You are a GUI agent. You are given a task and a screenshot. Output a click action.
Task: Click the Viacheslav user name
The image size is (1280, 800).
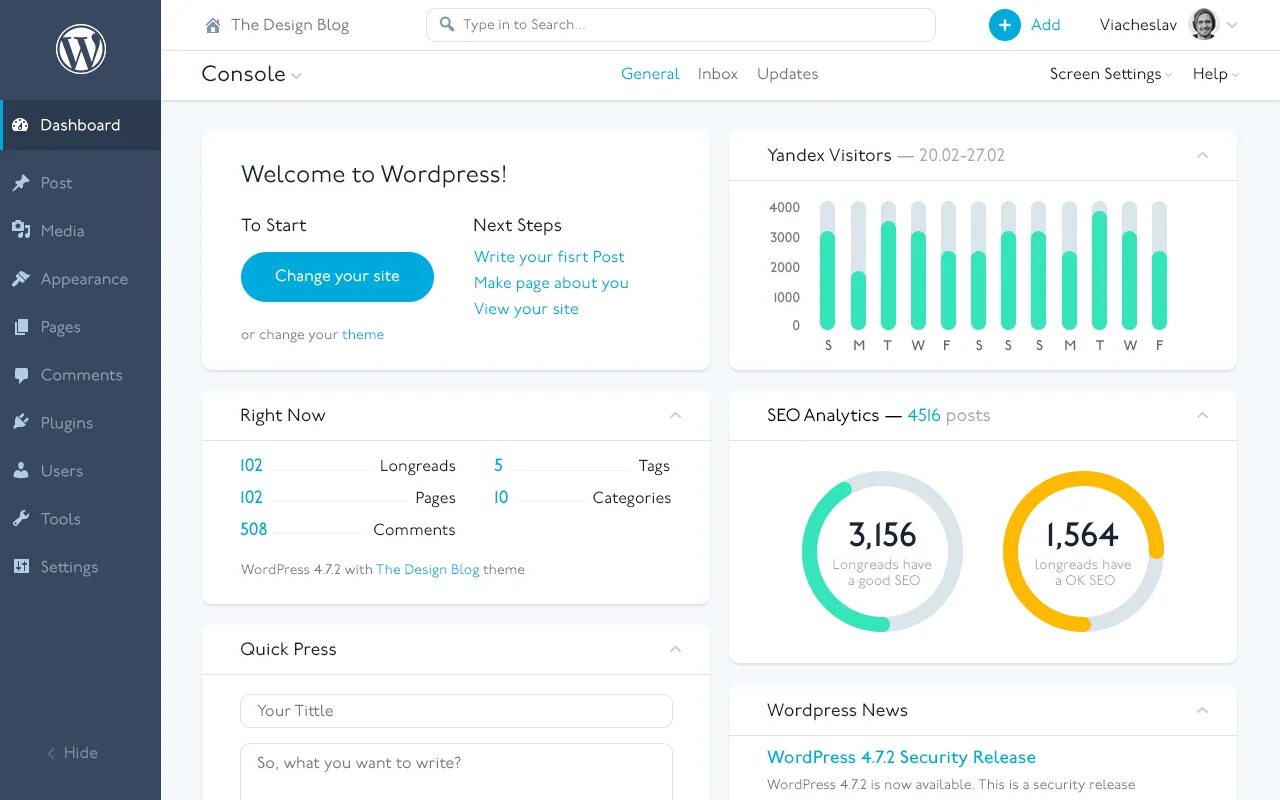(x=1138, y=25)
